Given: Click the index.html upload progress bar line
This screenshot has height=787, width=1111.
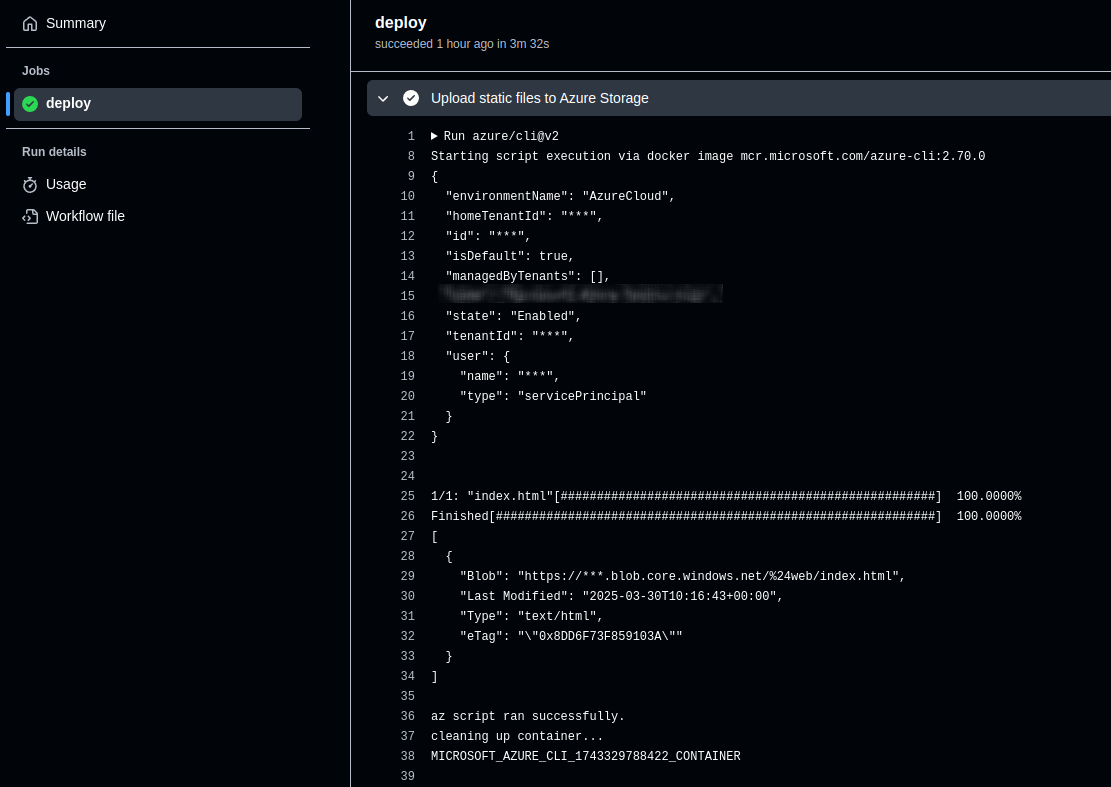Looking at the screenshot, I should tap(726, 496).
